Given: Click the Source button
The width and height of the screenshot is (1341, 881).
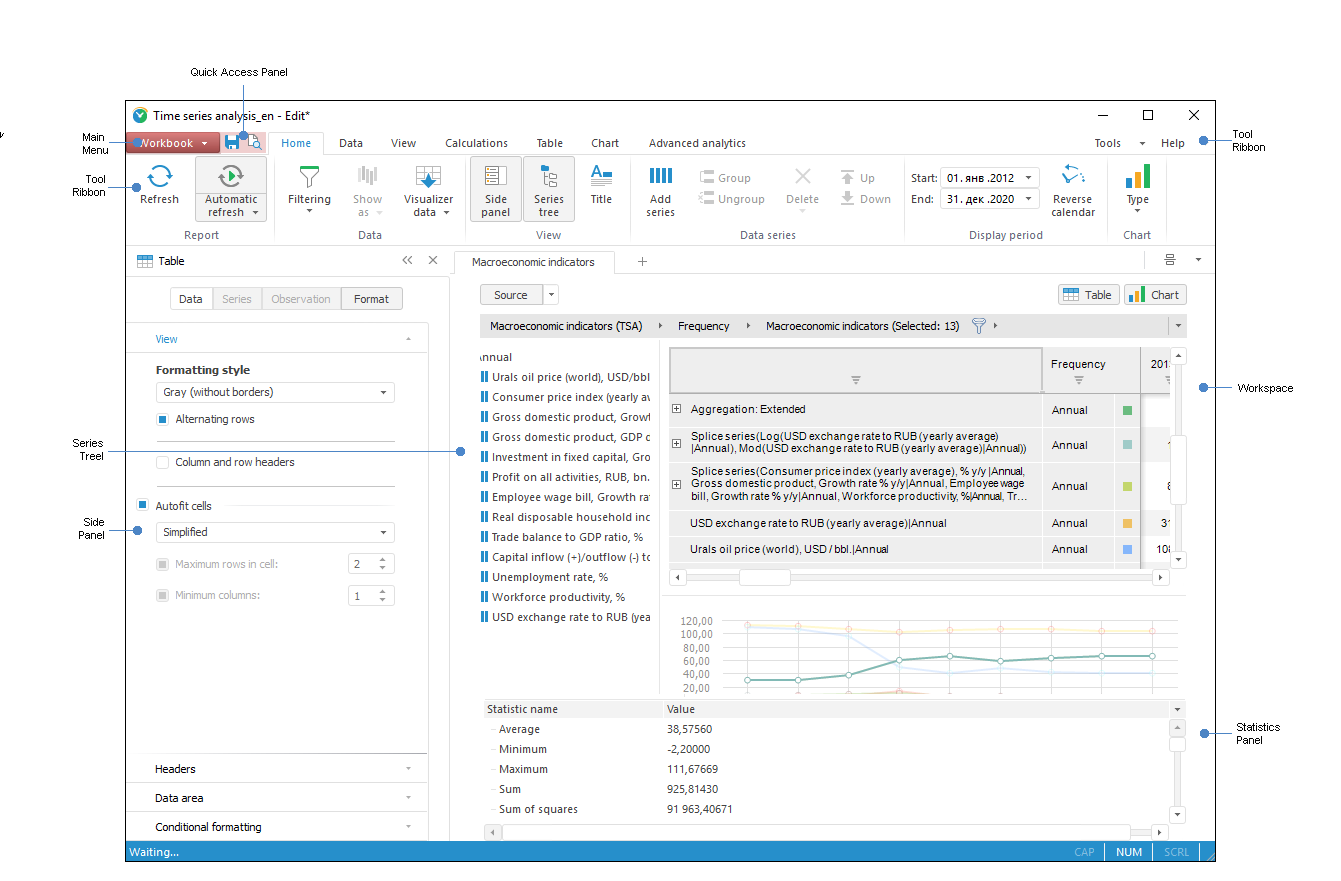Looking at the screenshot, I should [511, 295].
